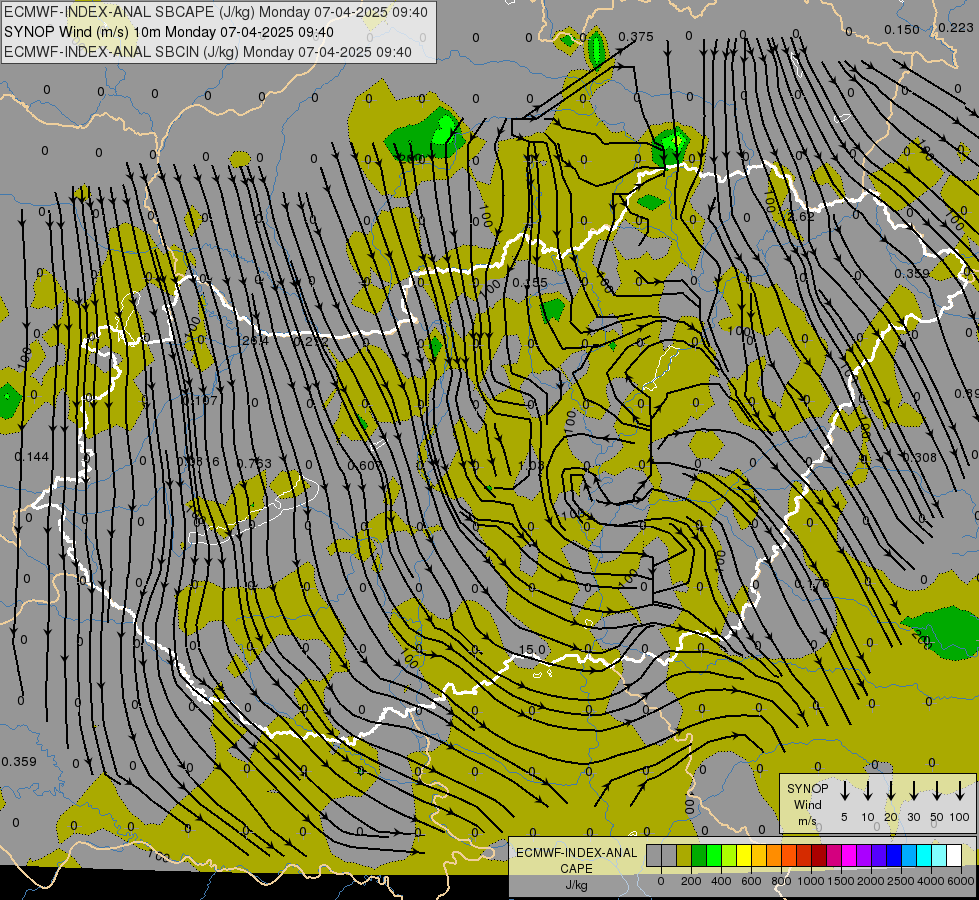Screen dimensions: 979x900
Task: Pick the pure yellow CAPE legend swatch
Action: [744, 856]
